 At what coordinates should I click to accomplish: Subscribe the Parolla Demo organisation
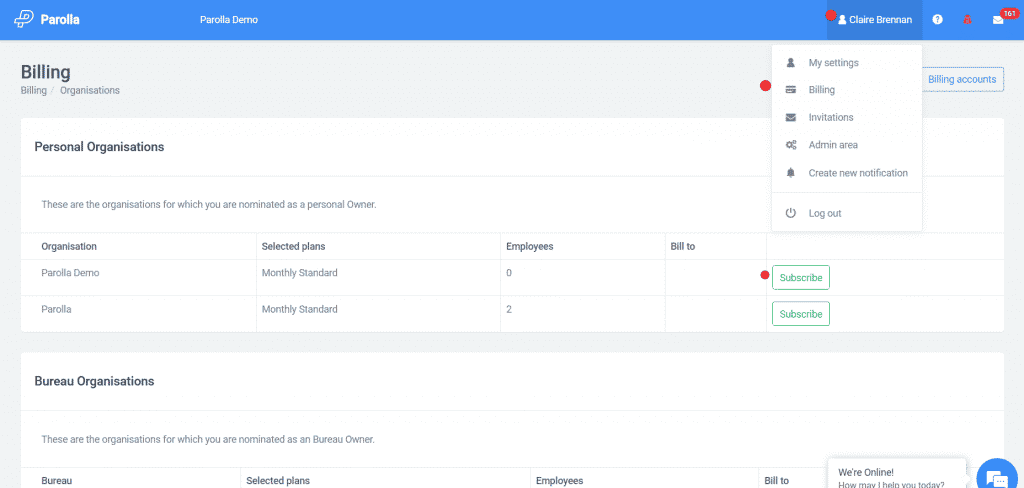click(x=801, y=278)
